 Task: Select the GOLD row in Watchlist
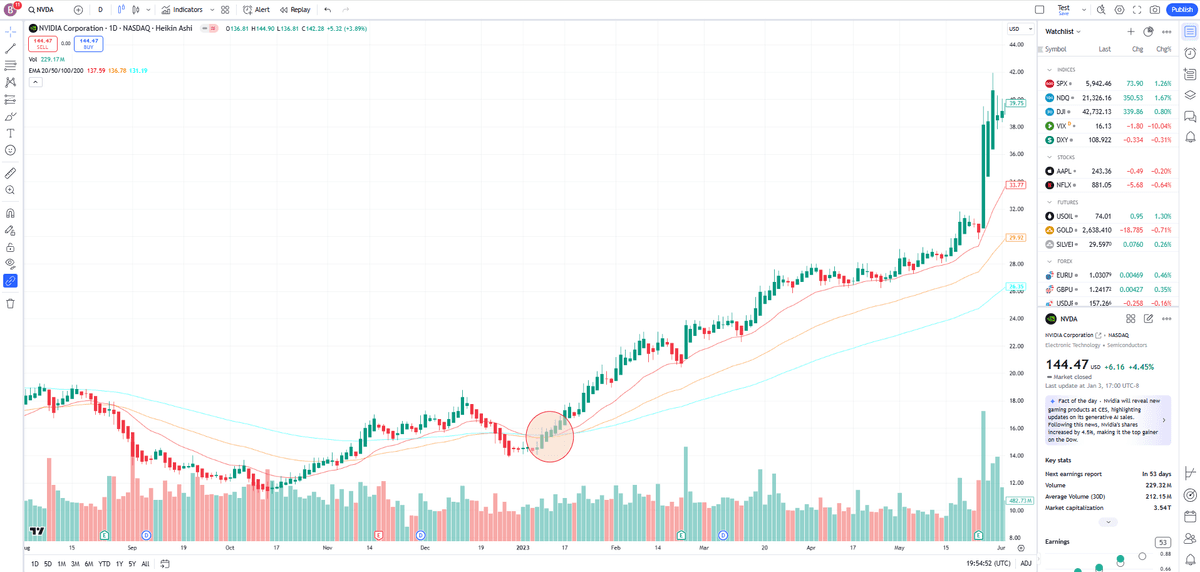click(x=1108, y=230)
